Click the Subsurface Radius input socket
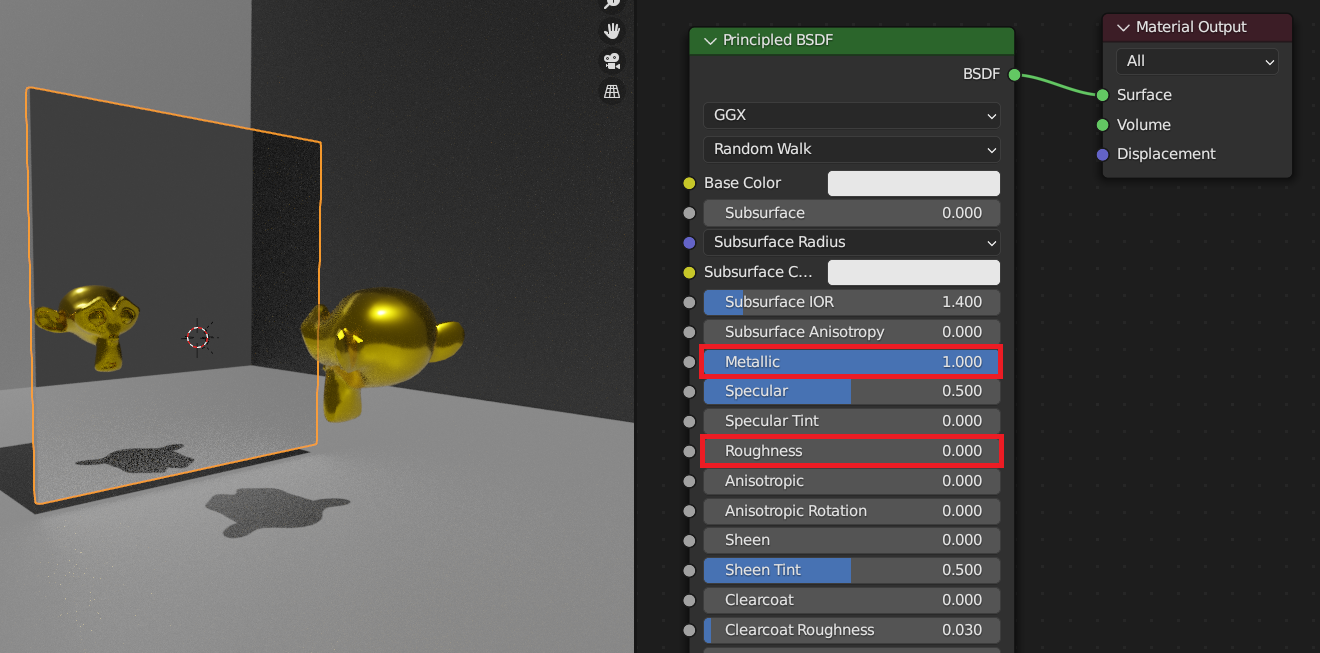The image size is (1320, 653). click(689, 242)
